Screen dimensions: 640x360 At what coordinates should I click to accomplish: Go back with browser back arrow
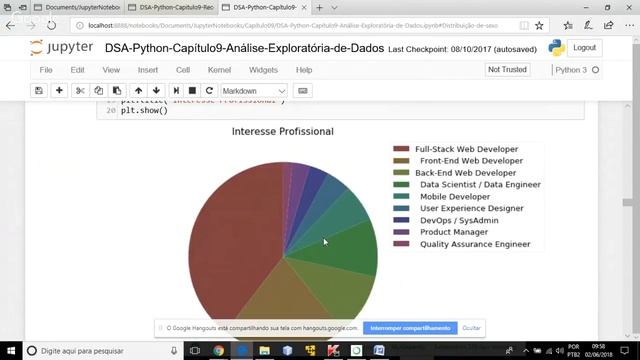pyautogui.click(x=10, y=26)
